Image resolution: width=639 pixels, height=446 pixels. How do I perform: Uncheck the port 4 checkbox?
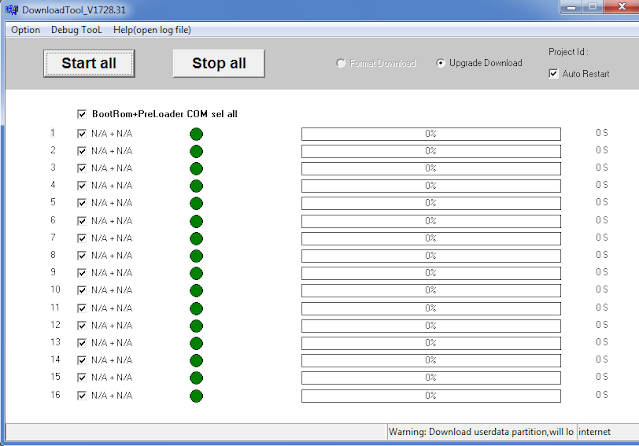point(82,185)
